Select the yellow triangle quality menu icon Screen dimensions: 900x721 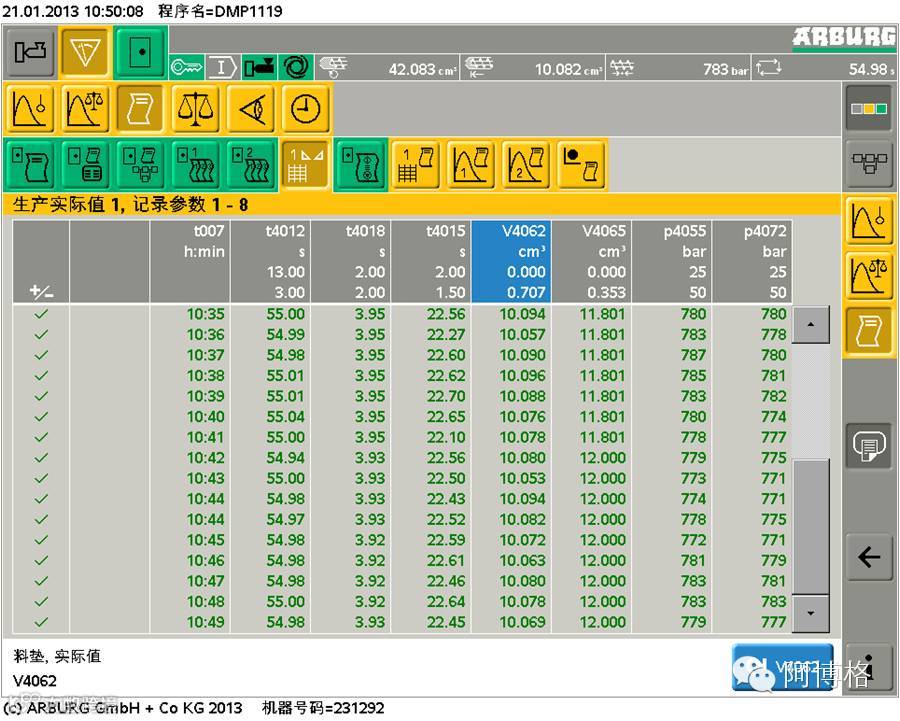[x=84, y=53]
